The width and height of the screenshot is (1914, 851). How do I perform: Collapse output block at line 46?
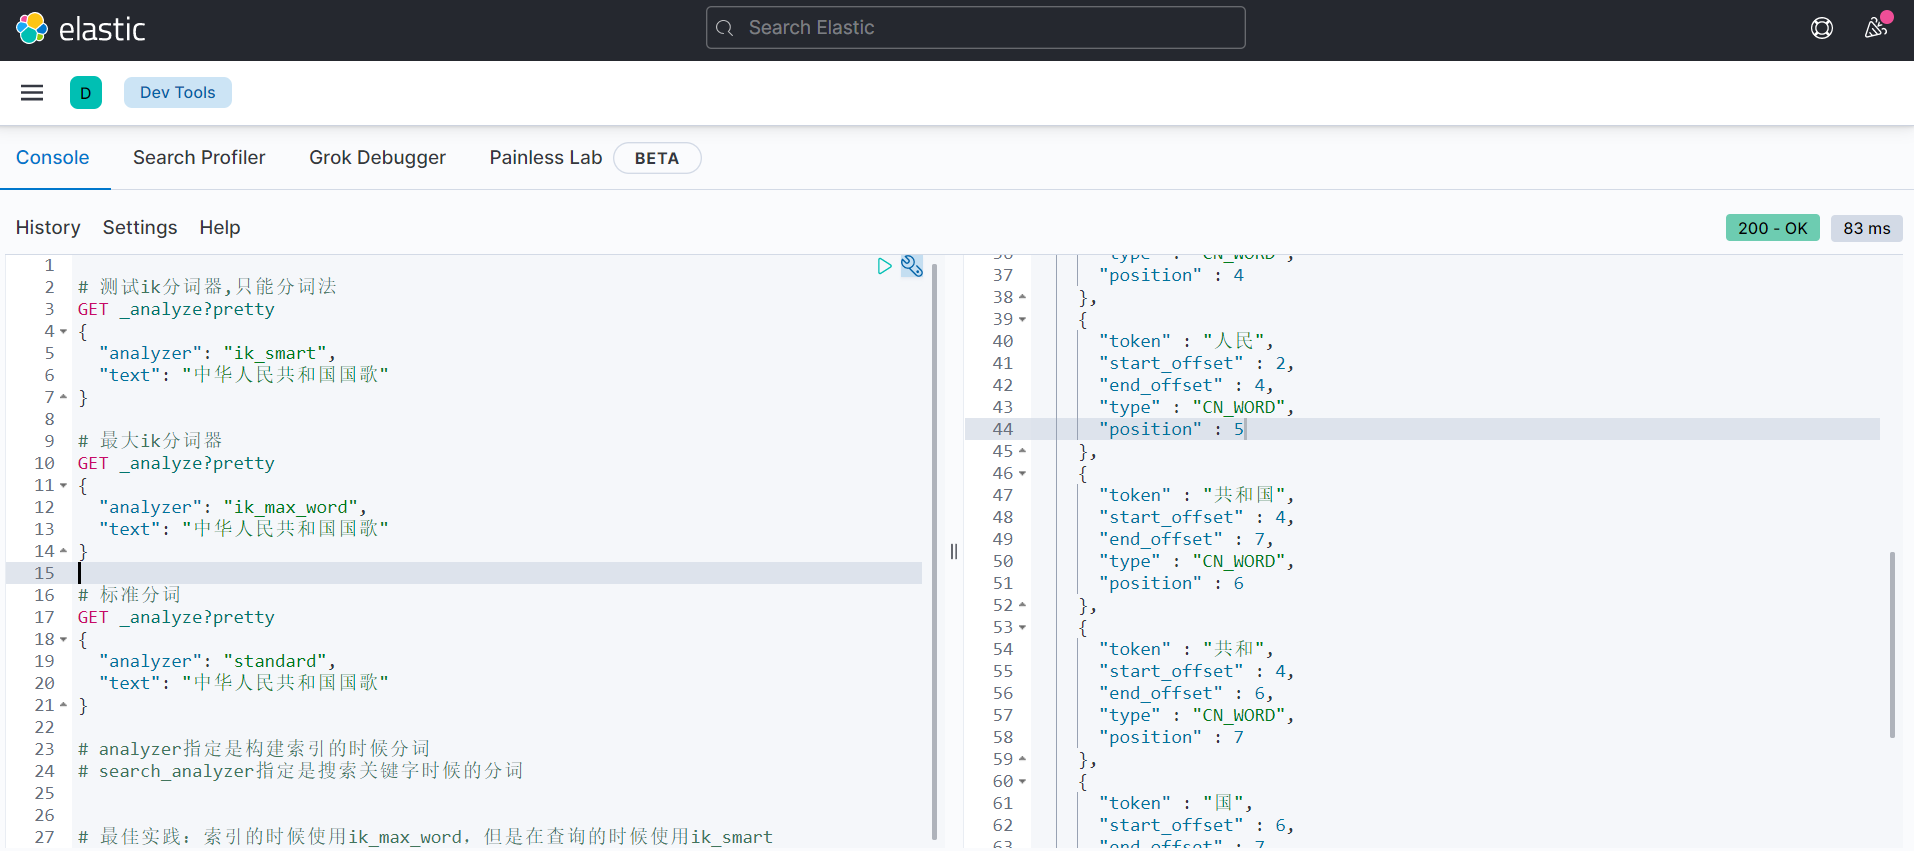1022,474
